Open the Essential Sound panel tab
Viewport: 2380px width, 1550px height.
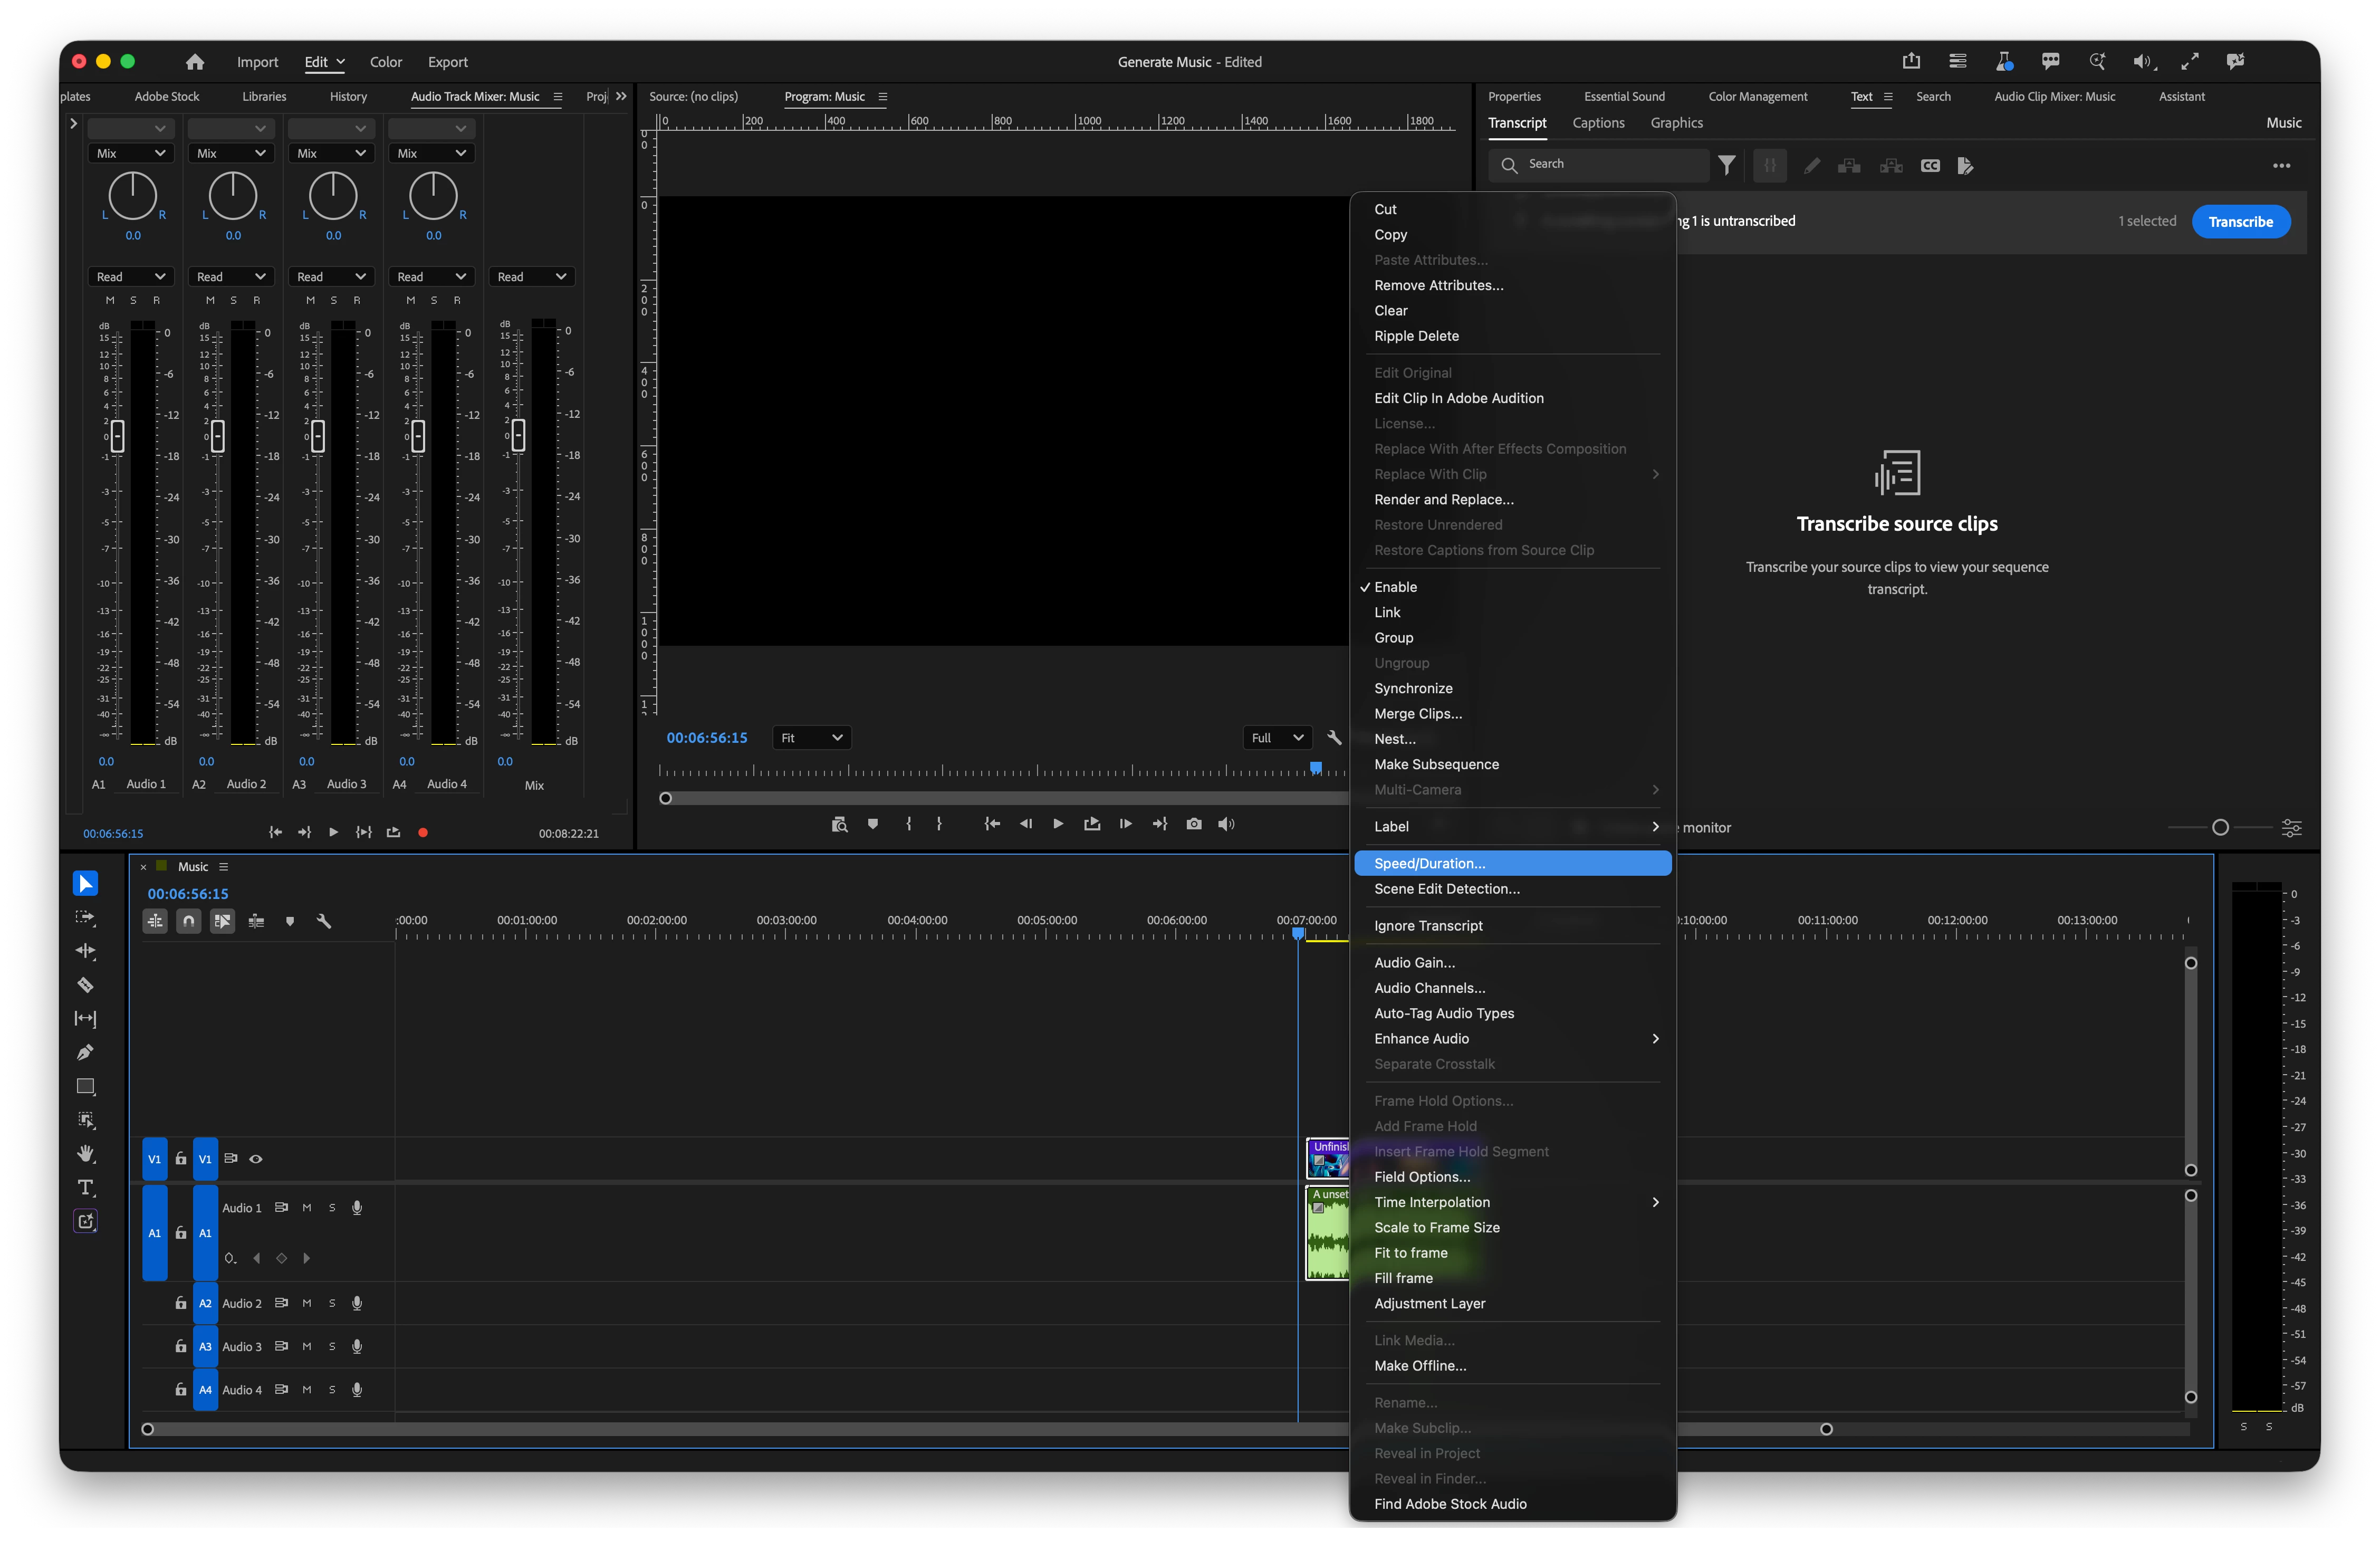(x=1624, y=96)
